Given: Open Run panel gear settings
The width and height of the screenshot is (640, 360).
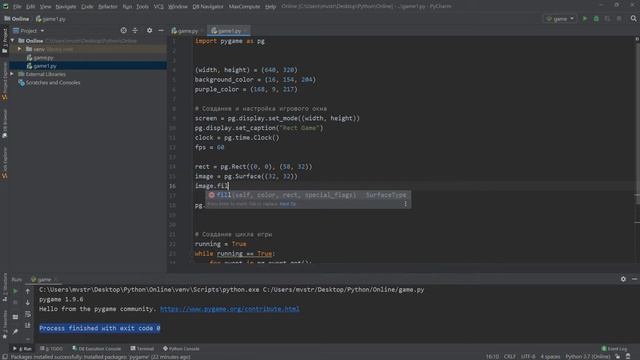Looking at the screenshot, I should (623, 279).
